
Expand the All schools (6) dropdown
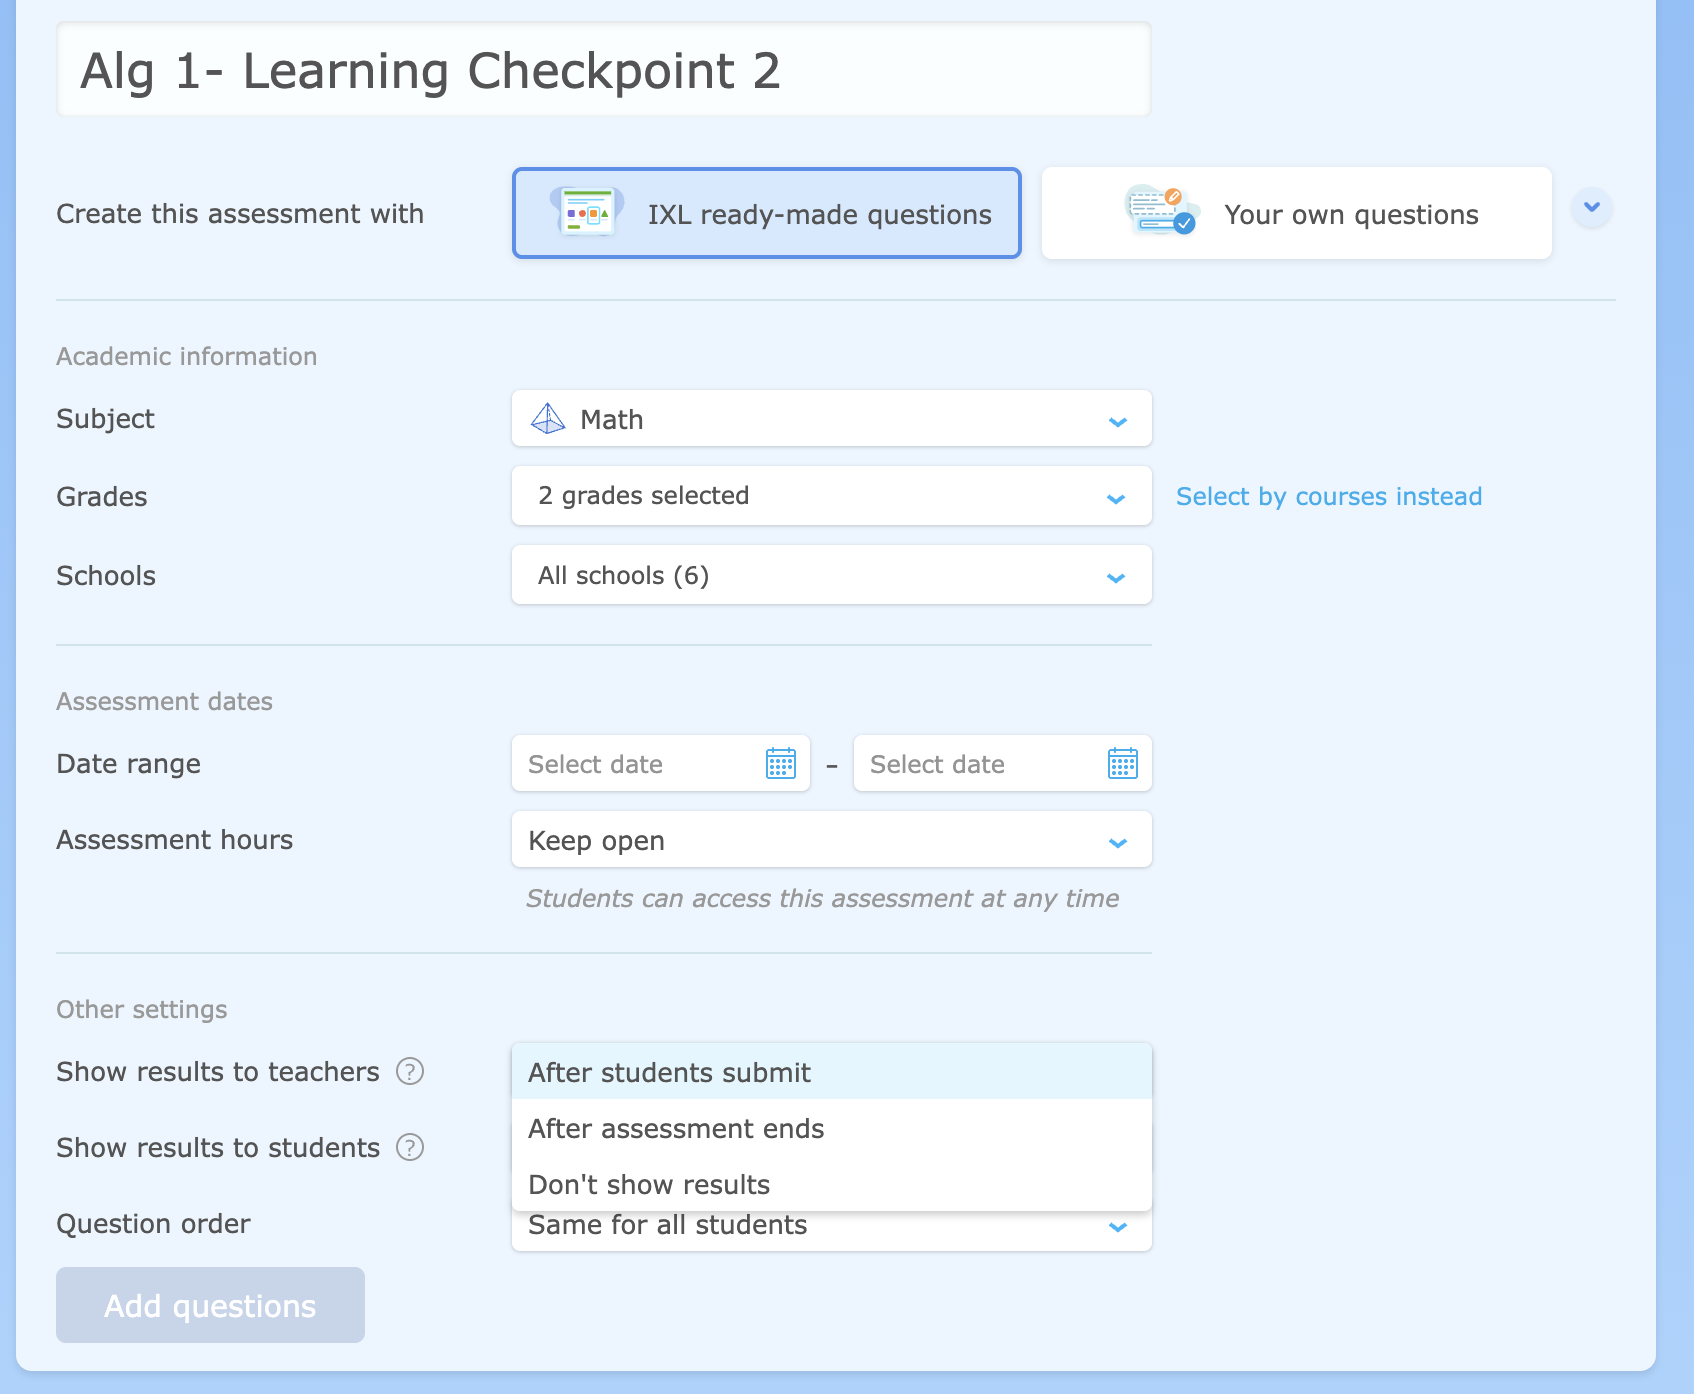(x=831, y=575)
